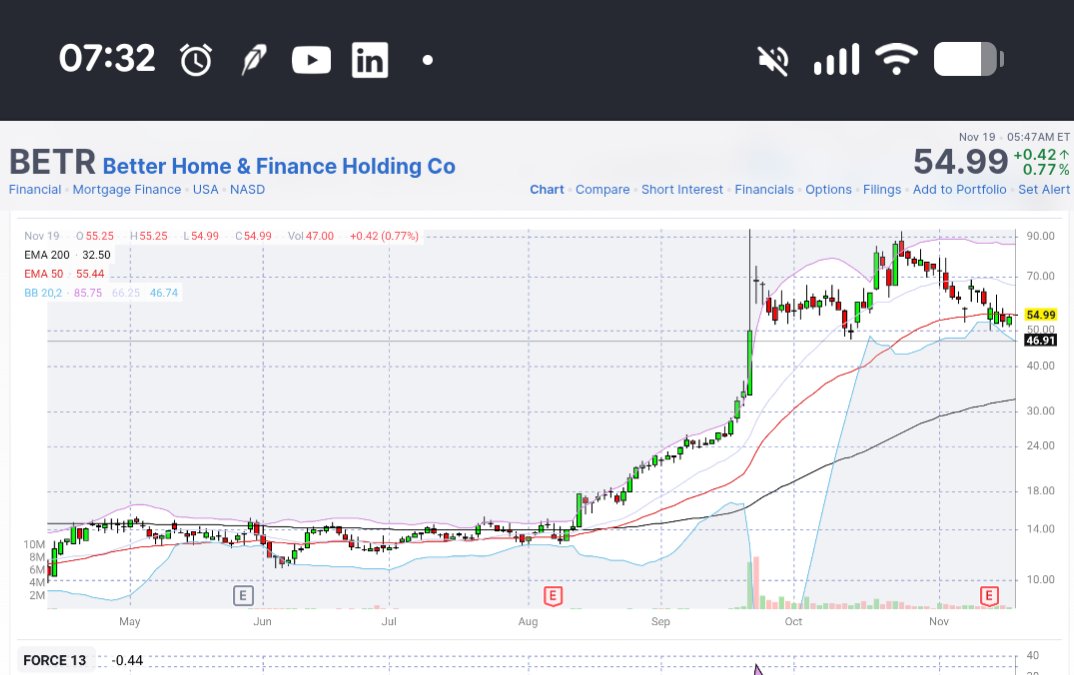The height and width of the screenshot is (675, 1074).
Task: Tap the cellular signal bars icon
Action: pos(836,60)
